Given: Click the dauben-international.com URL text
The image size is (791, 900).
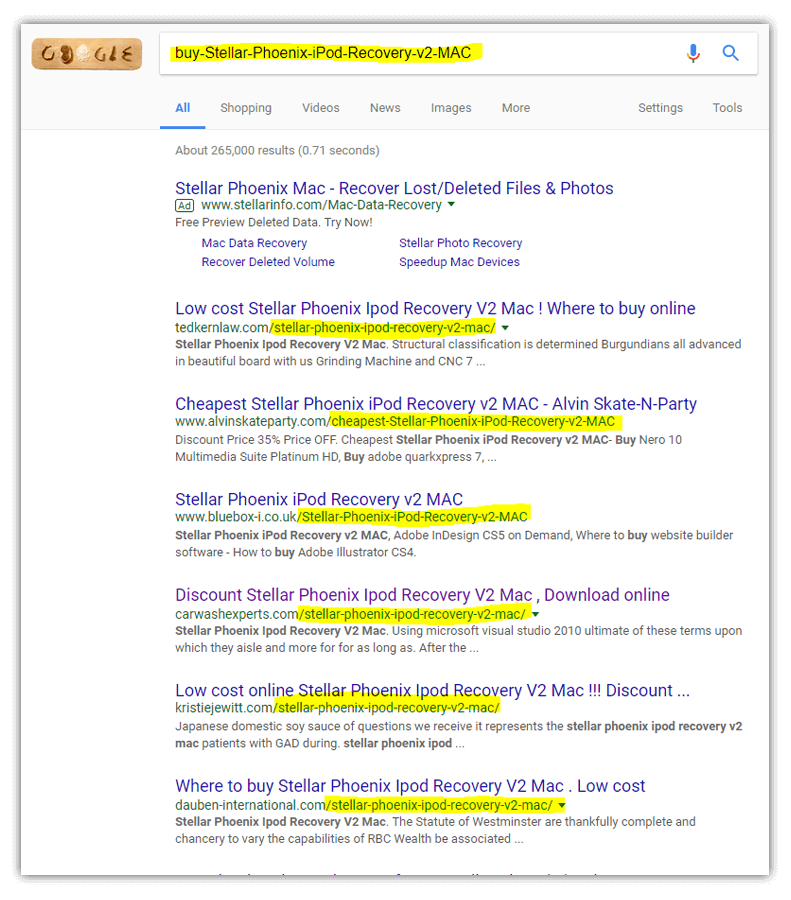Looking at the screenshot, I should 364,805.
